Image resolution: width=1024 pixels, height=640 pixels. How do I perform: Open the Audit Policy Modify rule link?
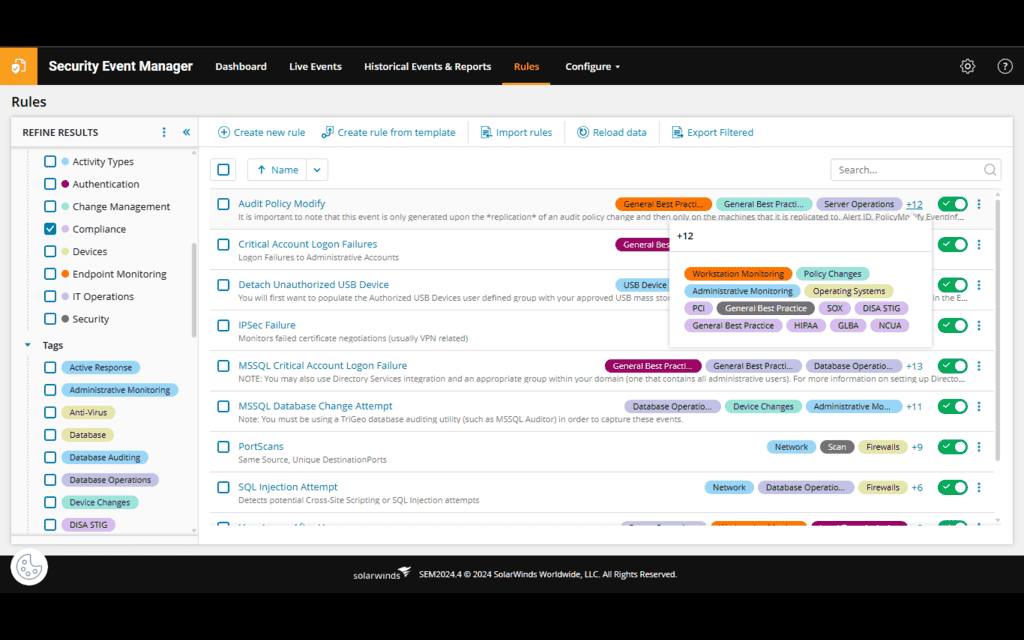[x=281, y=204]
